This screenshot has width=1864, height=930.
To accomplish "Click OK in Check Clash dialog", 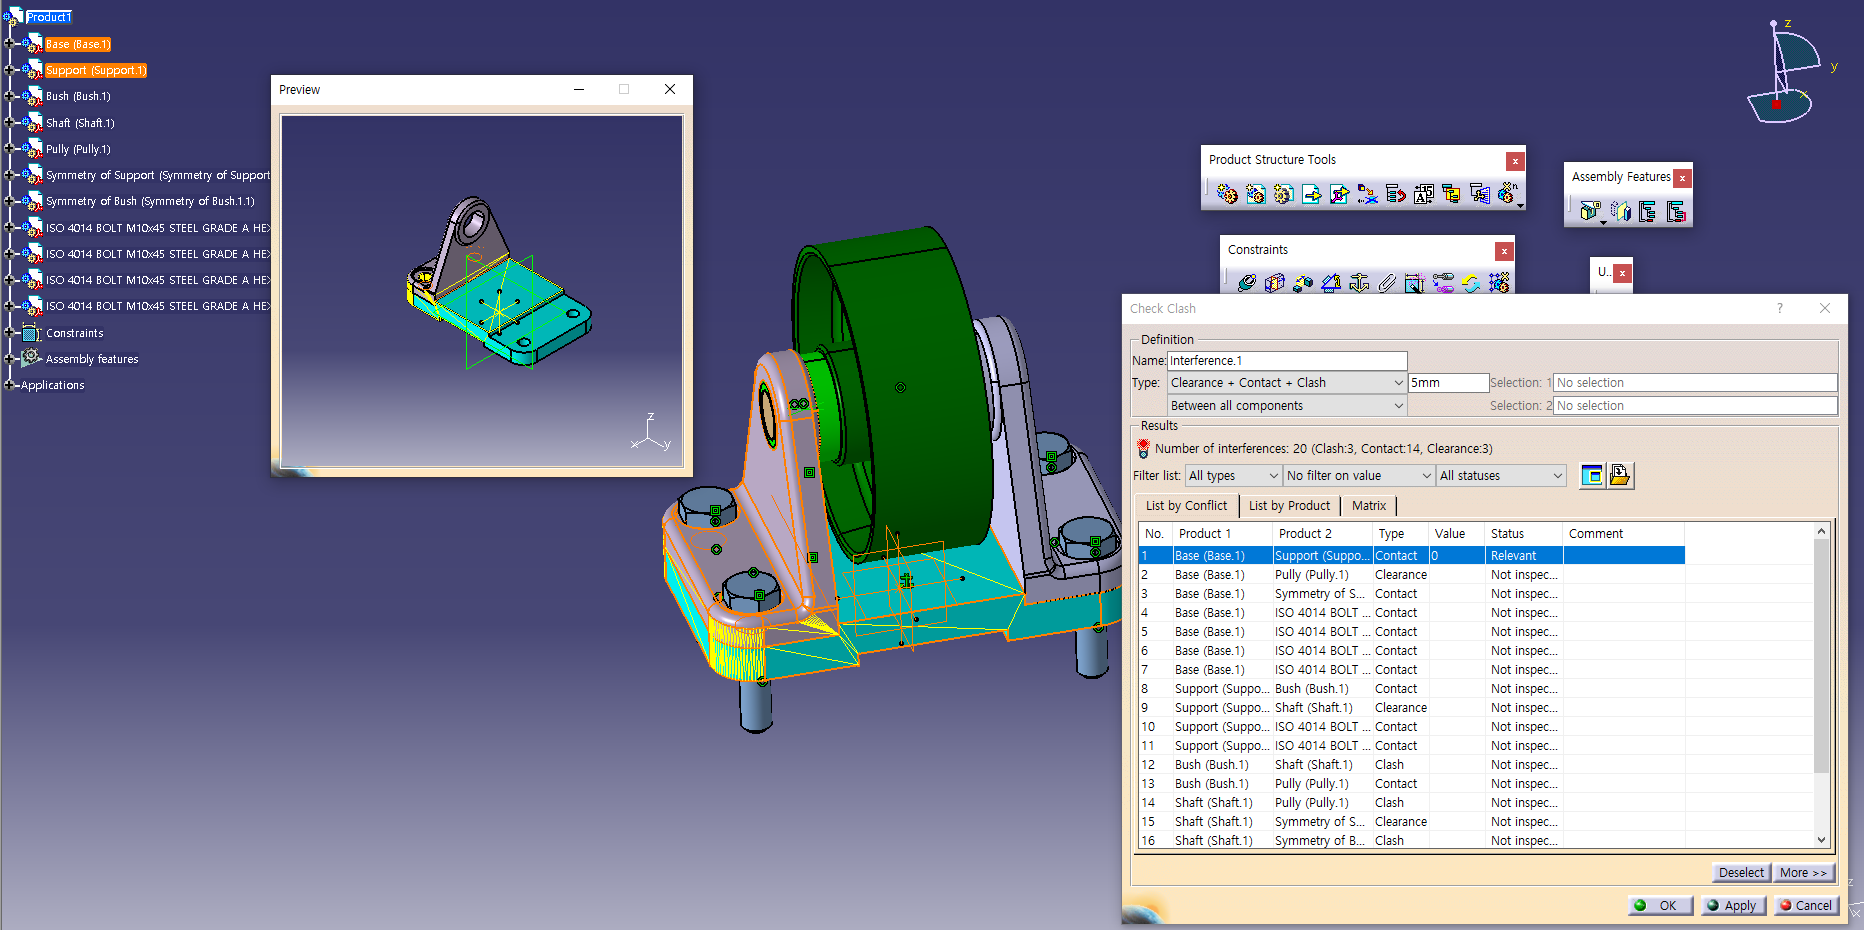I will tap(1659, 906).
